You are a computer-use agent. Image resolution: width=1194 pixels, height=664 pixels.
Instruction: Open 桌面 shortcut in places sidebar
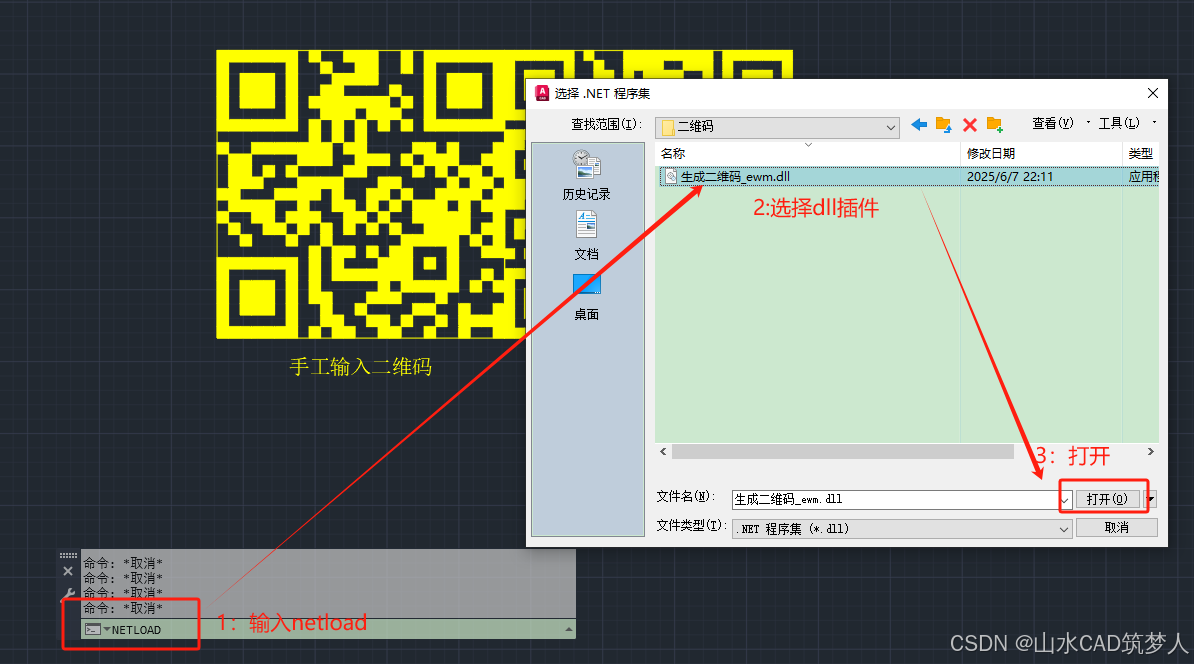tap(586, 297)
